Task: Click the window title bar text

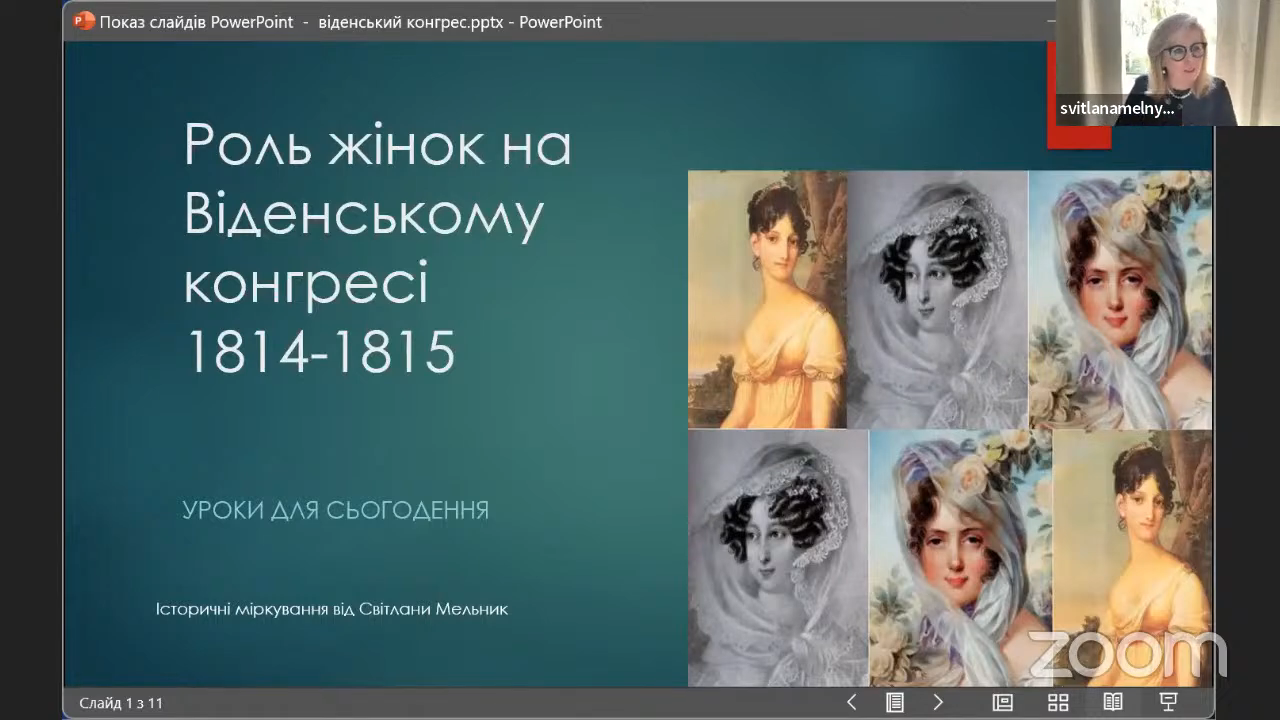Action: [351, 22]
